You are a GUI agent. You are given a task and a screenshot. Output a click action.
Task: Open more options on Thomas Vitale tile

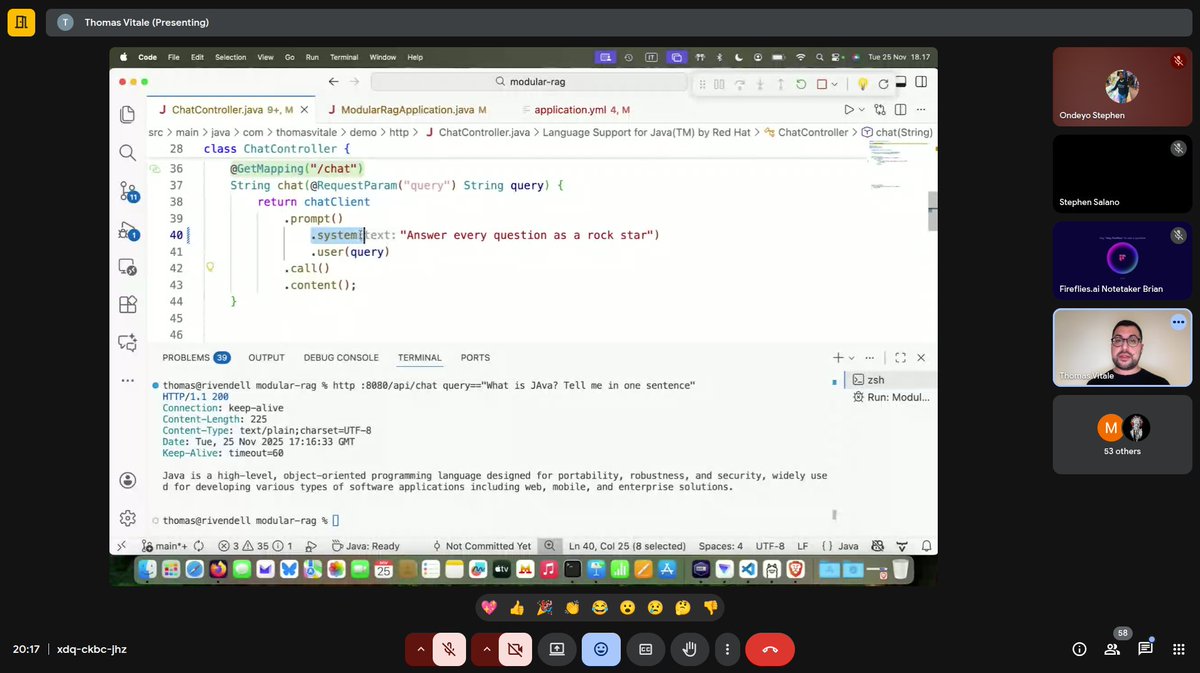tap(1178, 322)
